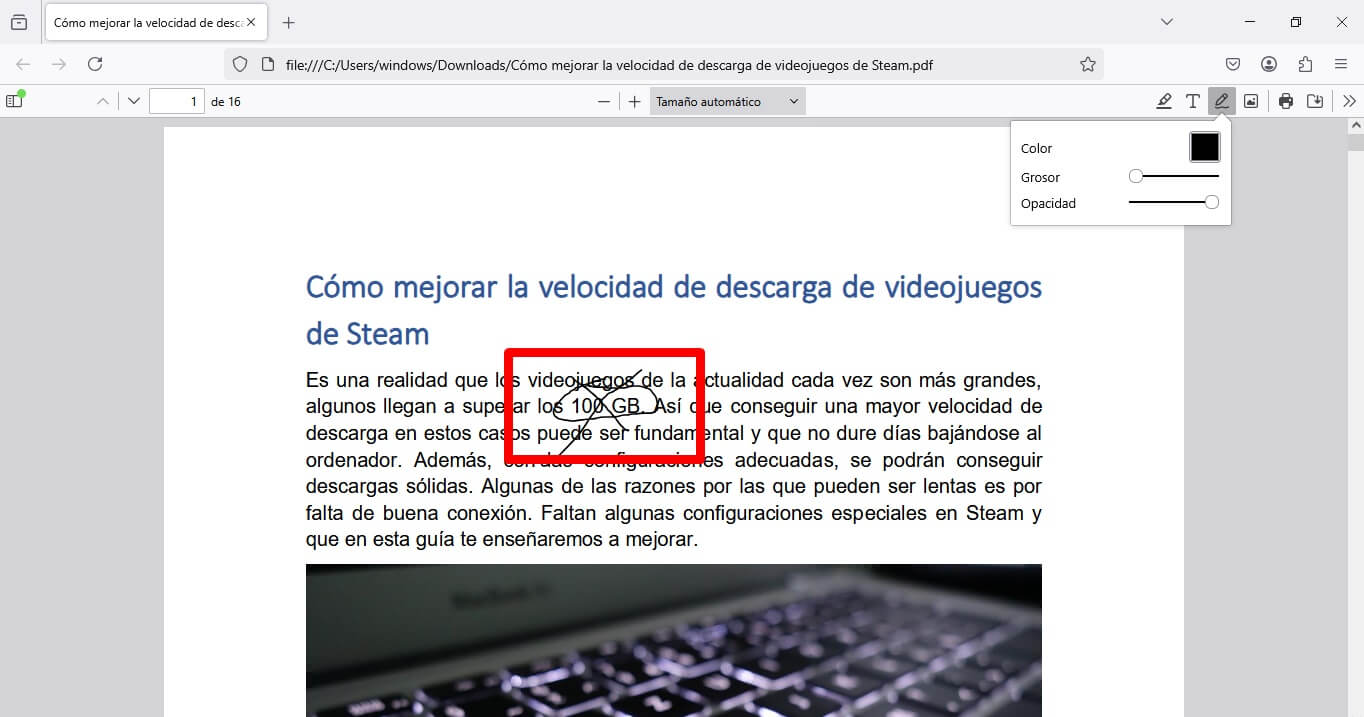The width and height of the screenshot is (1364, 717).
Task: Open a new browser tab
Action: point(289,22)
